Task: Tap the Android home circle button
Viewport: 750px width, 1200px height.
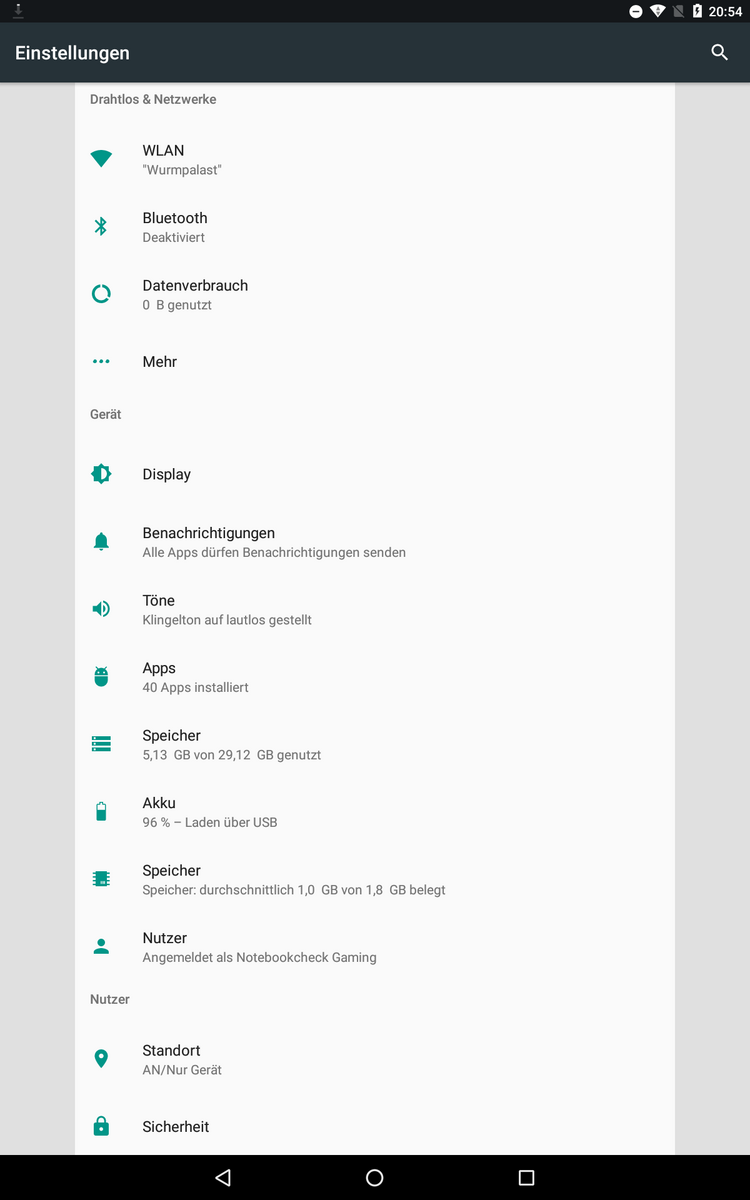Action: 375,1178
